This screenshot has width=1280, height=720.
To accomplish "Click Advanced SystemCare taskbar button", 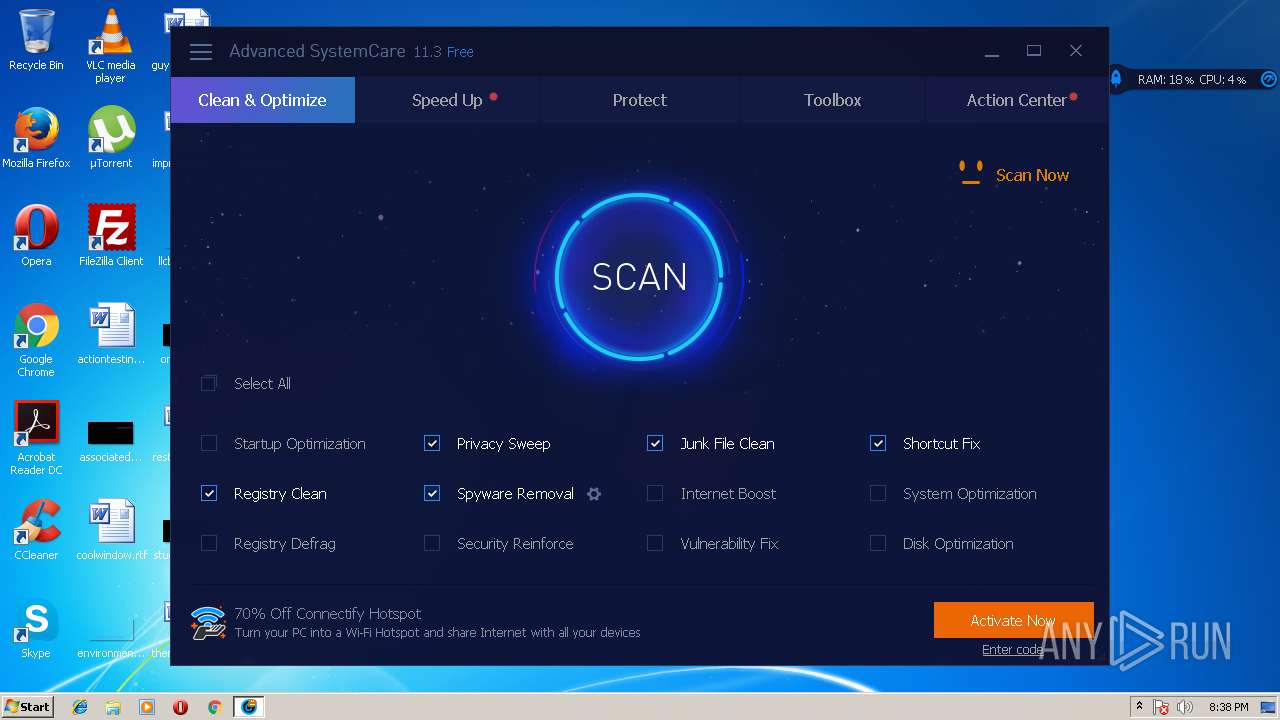I will click(x=248, y=707).
